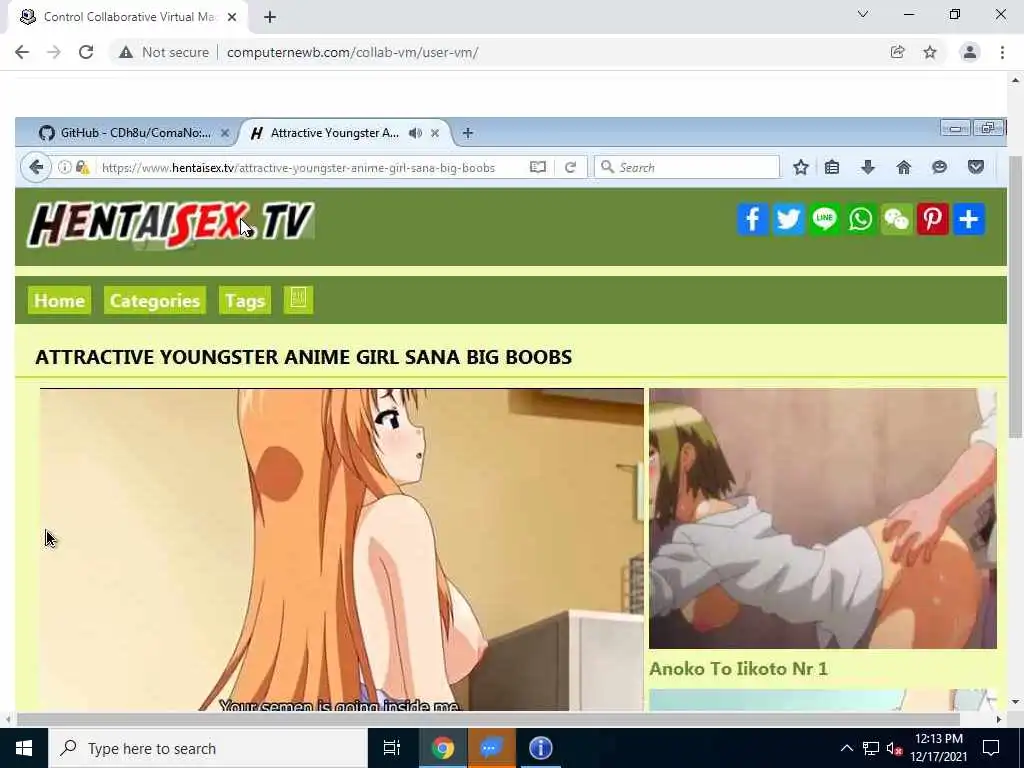This screenshot has width=1024, height=768.
Task: Click the small icon button beside Tags
Action: tap(298, 300)
